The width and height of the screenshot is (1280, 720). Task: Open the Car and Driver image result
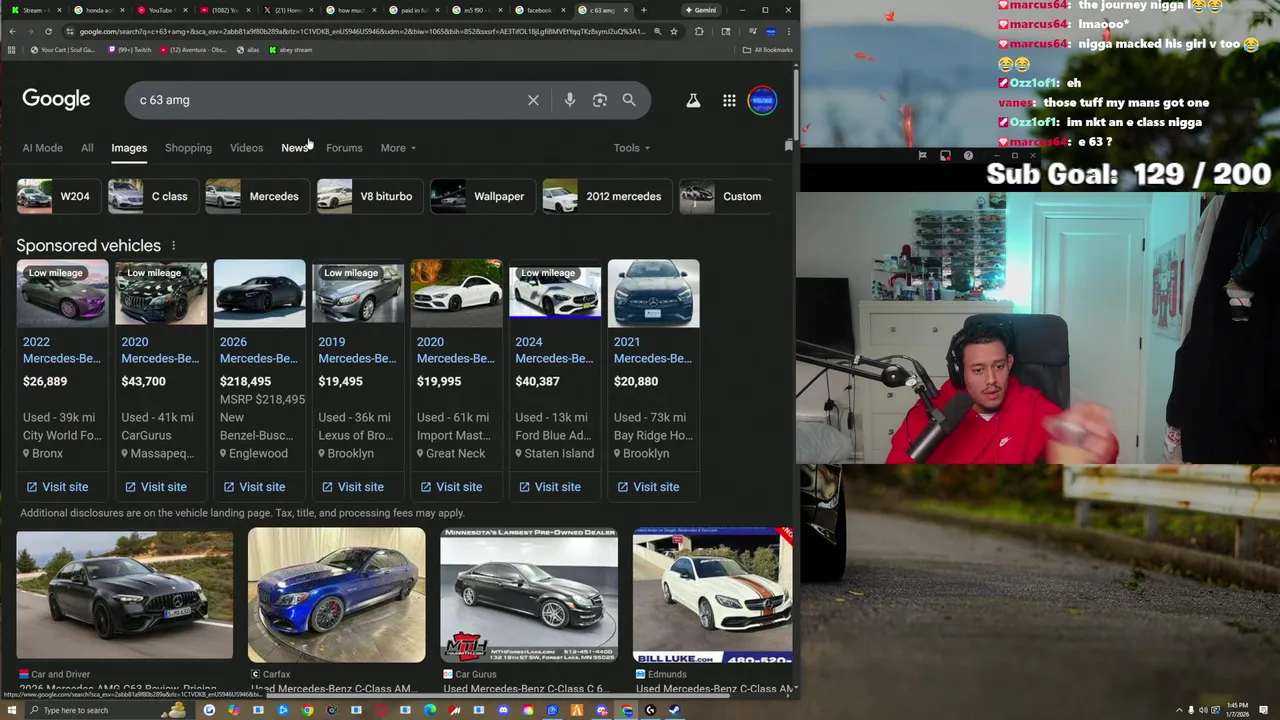tap(124, 596)
